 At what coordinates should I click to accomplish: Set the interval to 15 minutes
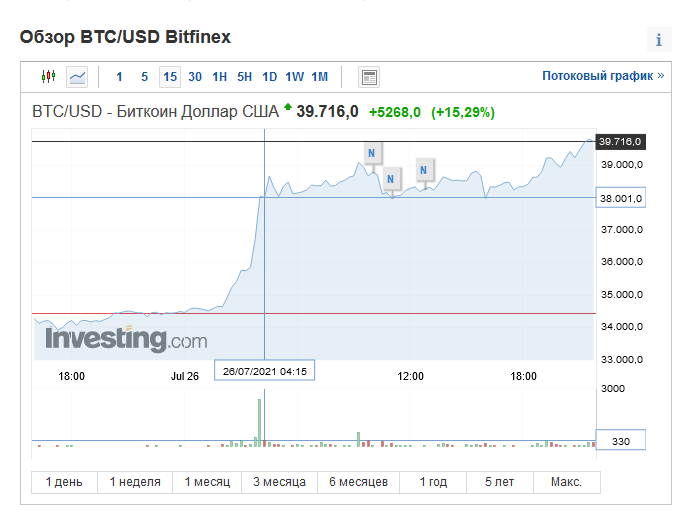click(x=170, y=77)
